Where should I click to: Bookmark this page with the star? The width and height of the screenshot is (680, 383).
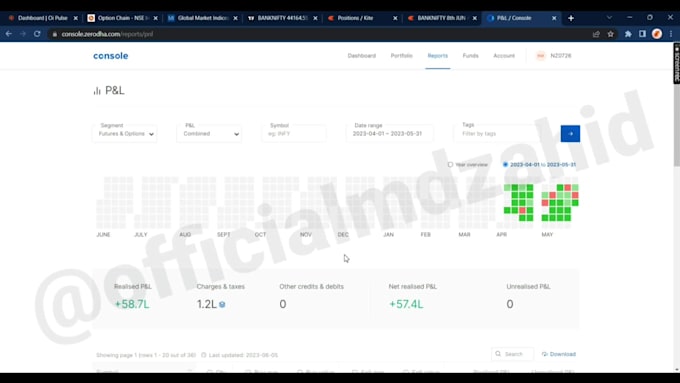[611, 34]
